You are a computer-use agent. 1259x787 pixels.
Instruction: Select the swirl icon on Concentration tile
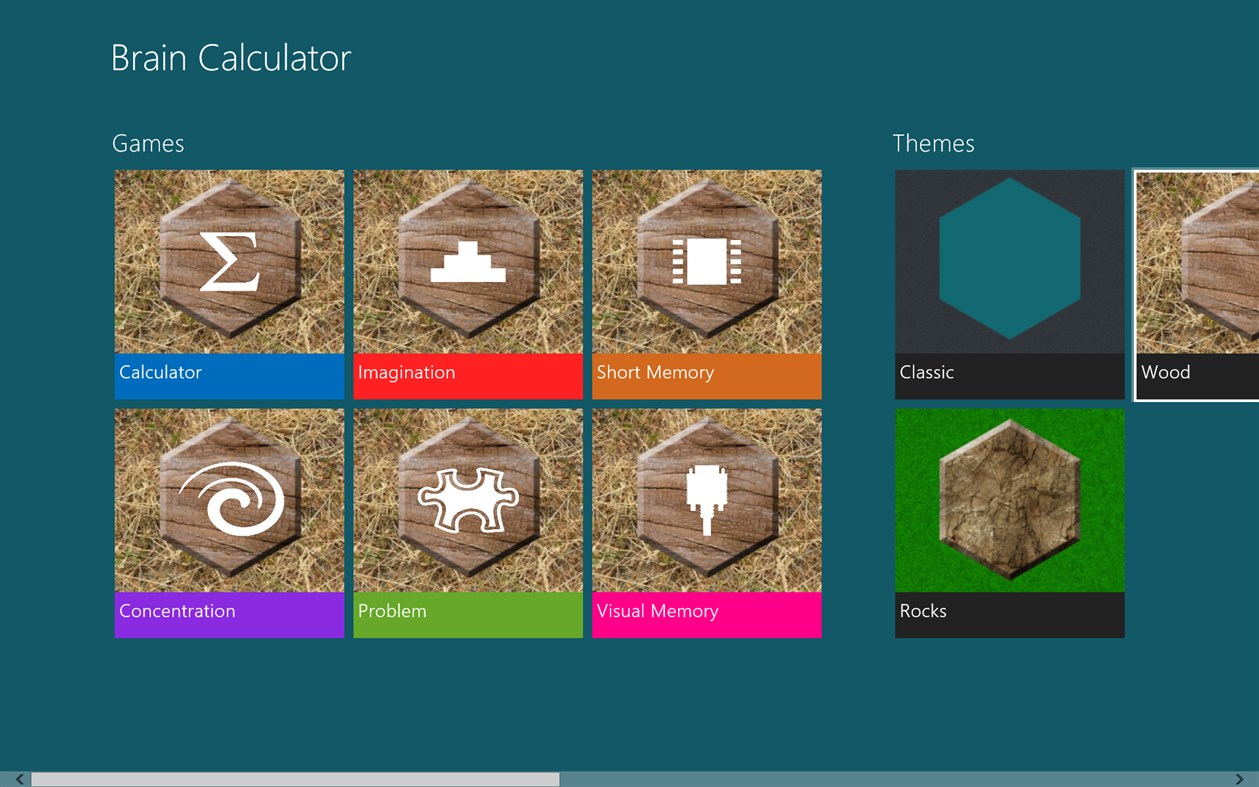pyautogui.click(x=229, y=497)
